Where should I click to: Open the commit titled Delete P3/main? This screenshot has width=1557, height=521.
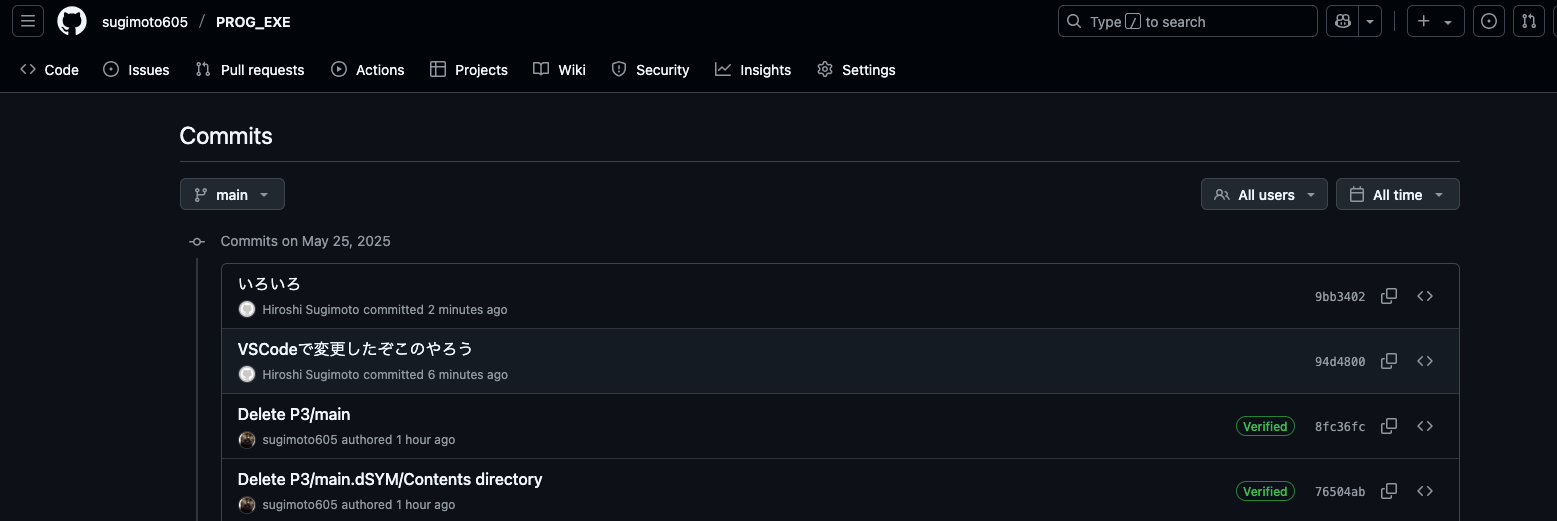click(x=294, y=414)
